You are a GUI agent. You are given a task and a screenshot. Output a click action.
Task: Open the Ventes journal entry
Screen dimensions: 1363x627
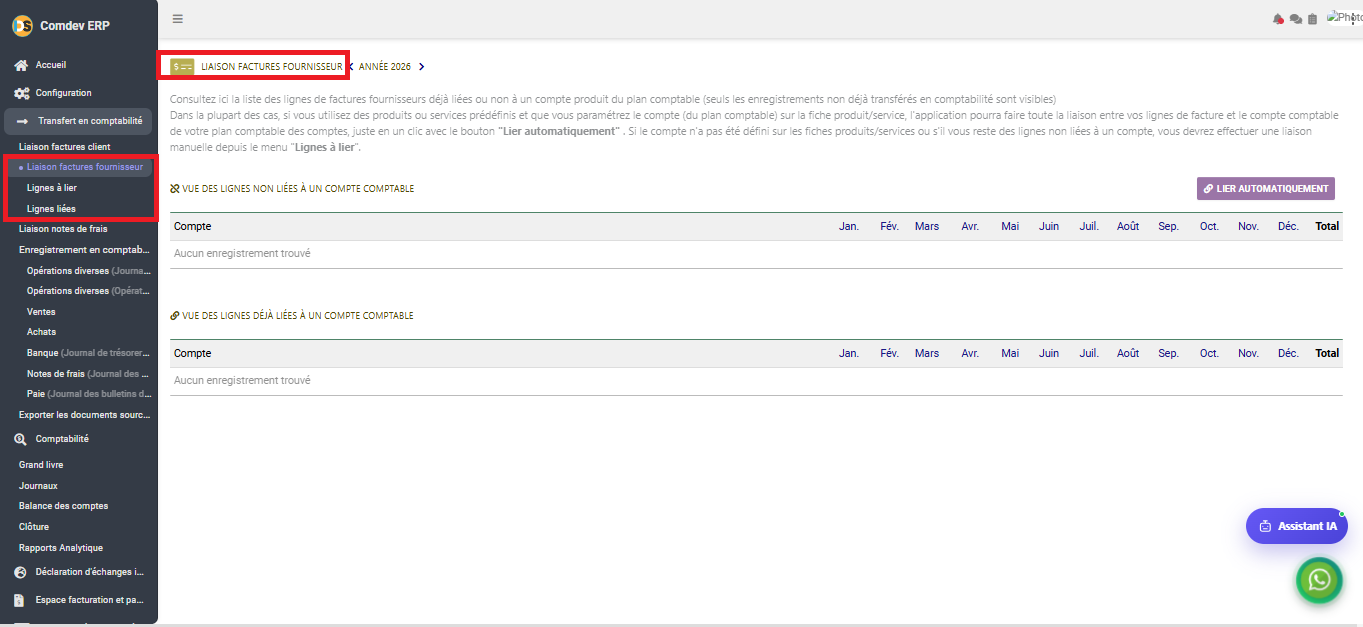pyautogui.click(x=41, y=312)
